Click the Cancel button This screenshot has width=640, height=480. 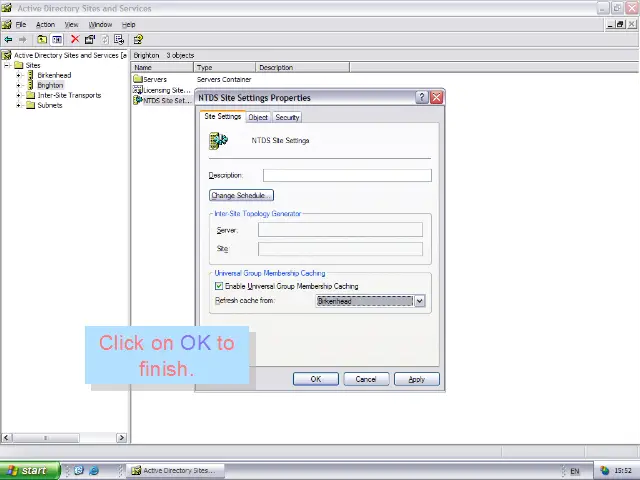[x=366, y=379]
